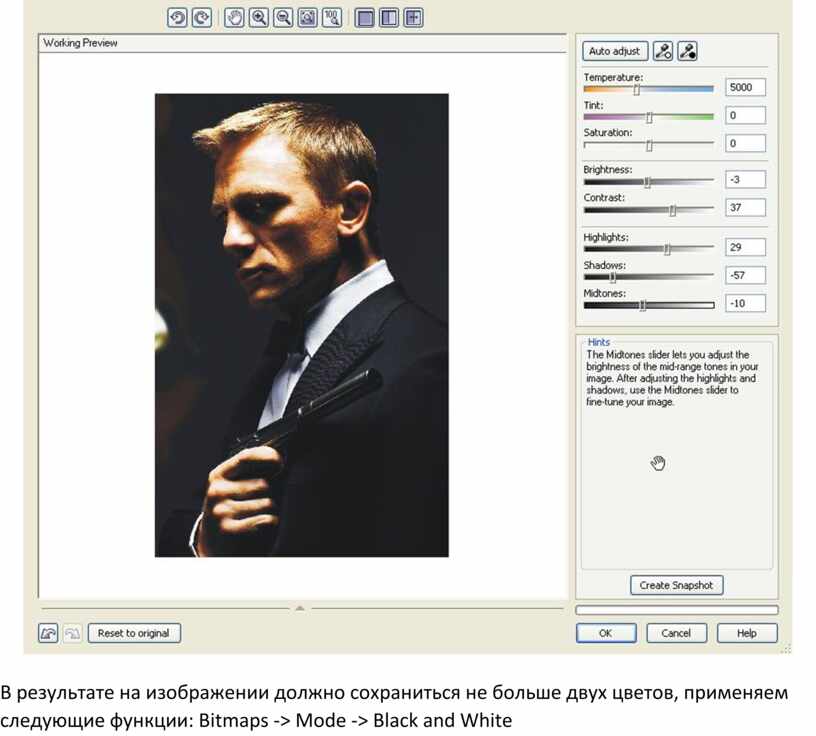Pick the select white point eyedropper
The width and height of the screenshot is (816, 736).
pyautogui.click(x=663, y=51)
